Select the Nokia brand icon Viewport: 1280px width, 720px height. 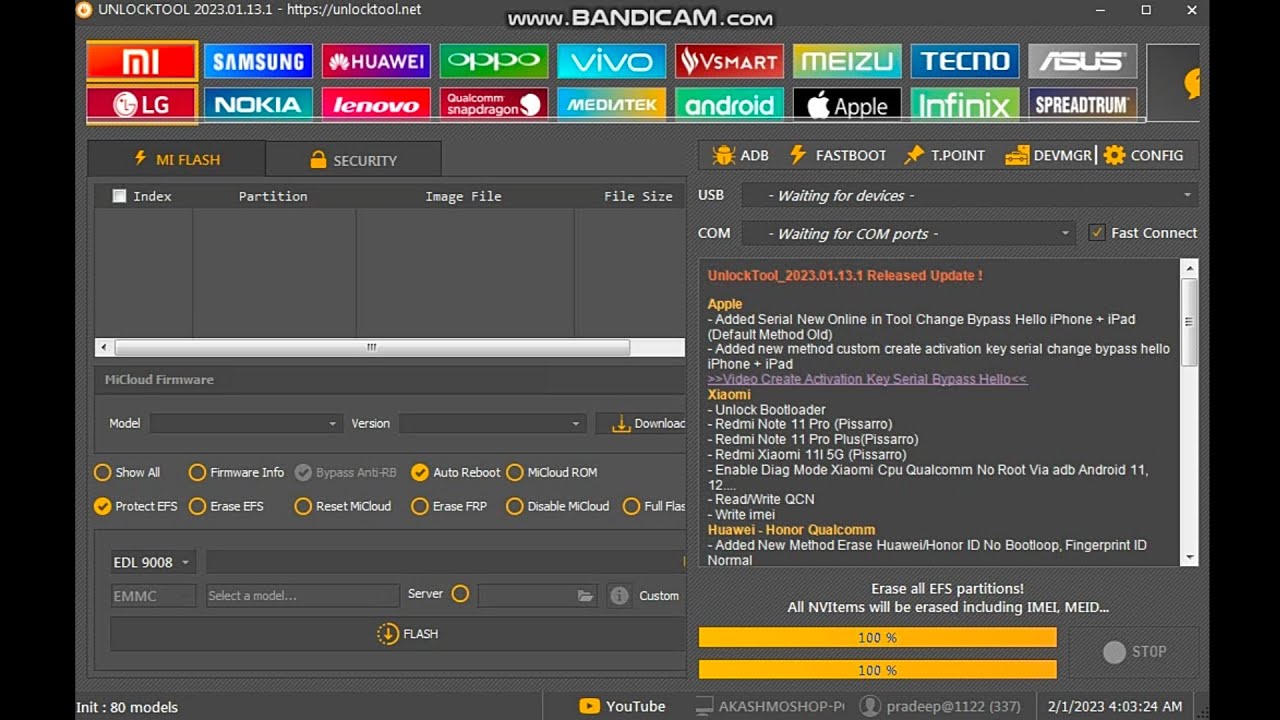pyautogui.click(x=258, y=104)
